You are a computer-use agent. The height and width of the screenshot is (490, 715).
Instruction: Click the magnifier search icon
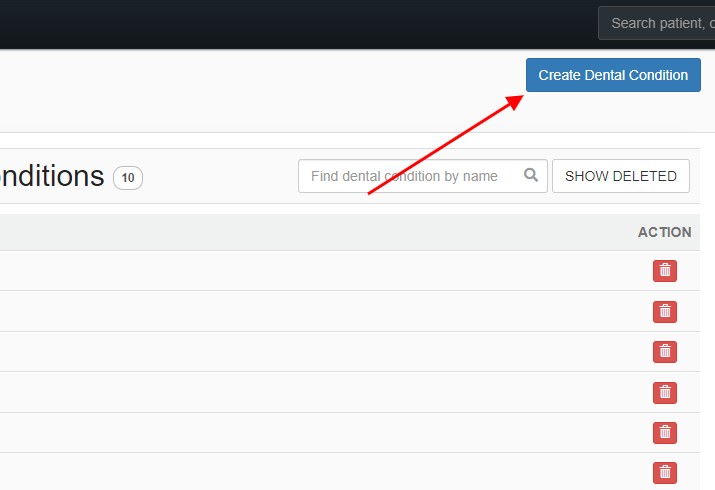point(531,175)
